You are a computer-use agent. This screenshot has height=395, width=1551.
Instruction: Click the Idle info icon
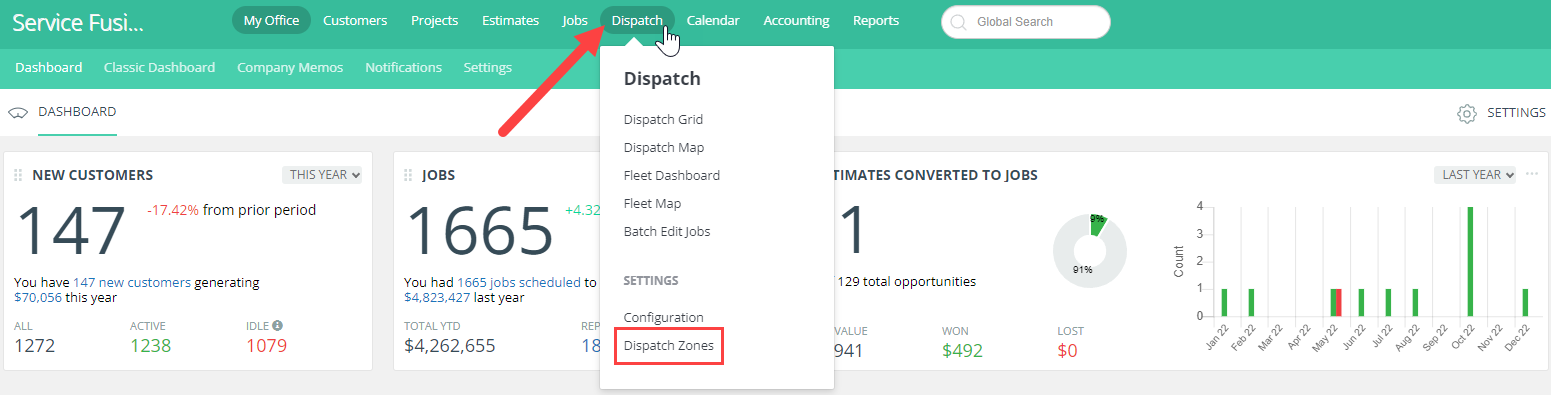click(277, 325)
